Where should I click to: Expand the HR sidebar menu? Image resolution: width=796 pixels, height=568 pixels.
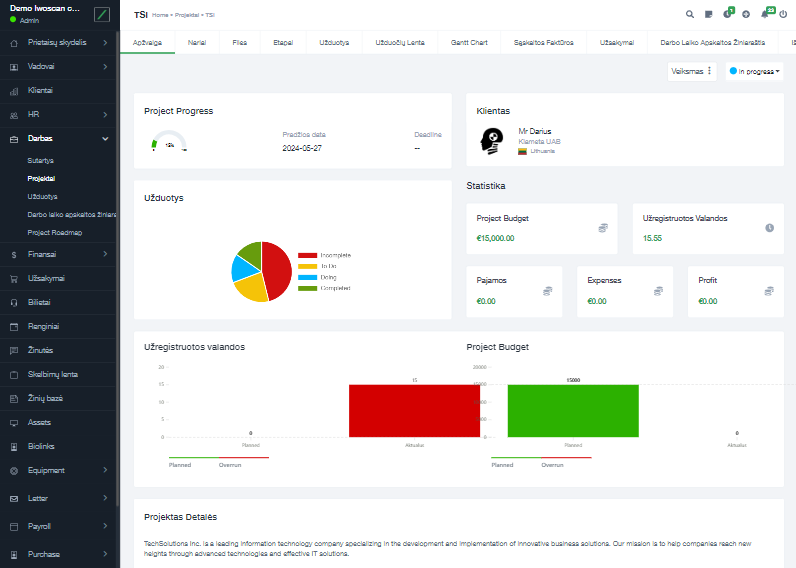click(x=105, y=115)
